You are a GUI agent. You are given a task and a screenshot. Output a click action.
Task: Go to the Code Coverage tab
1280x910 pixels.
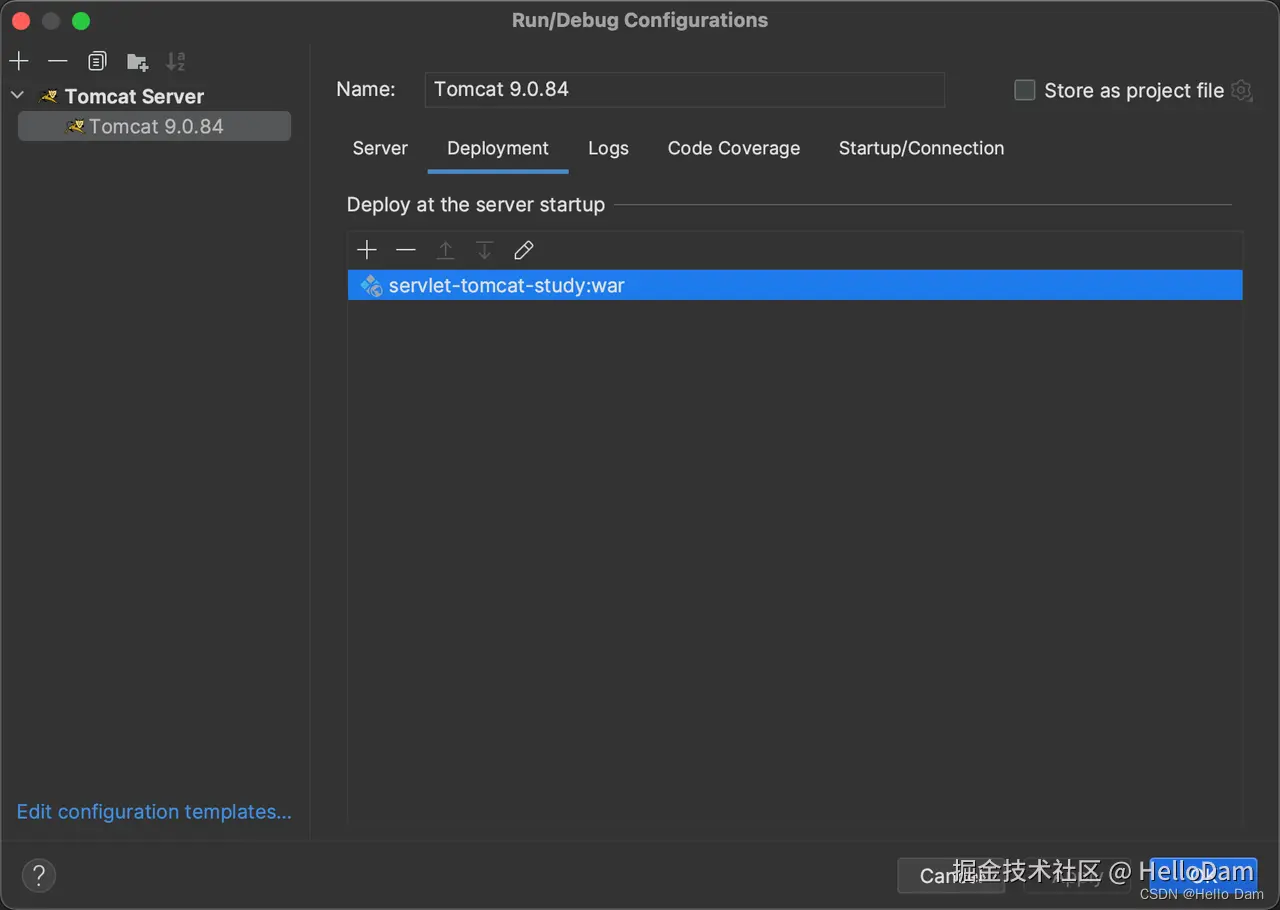coord(734,148)
